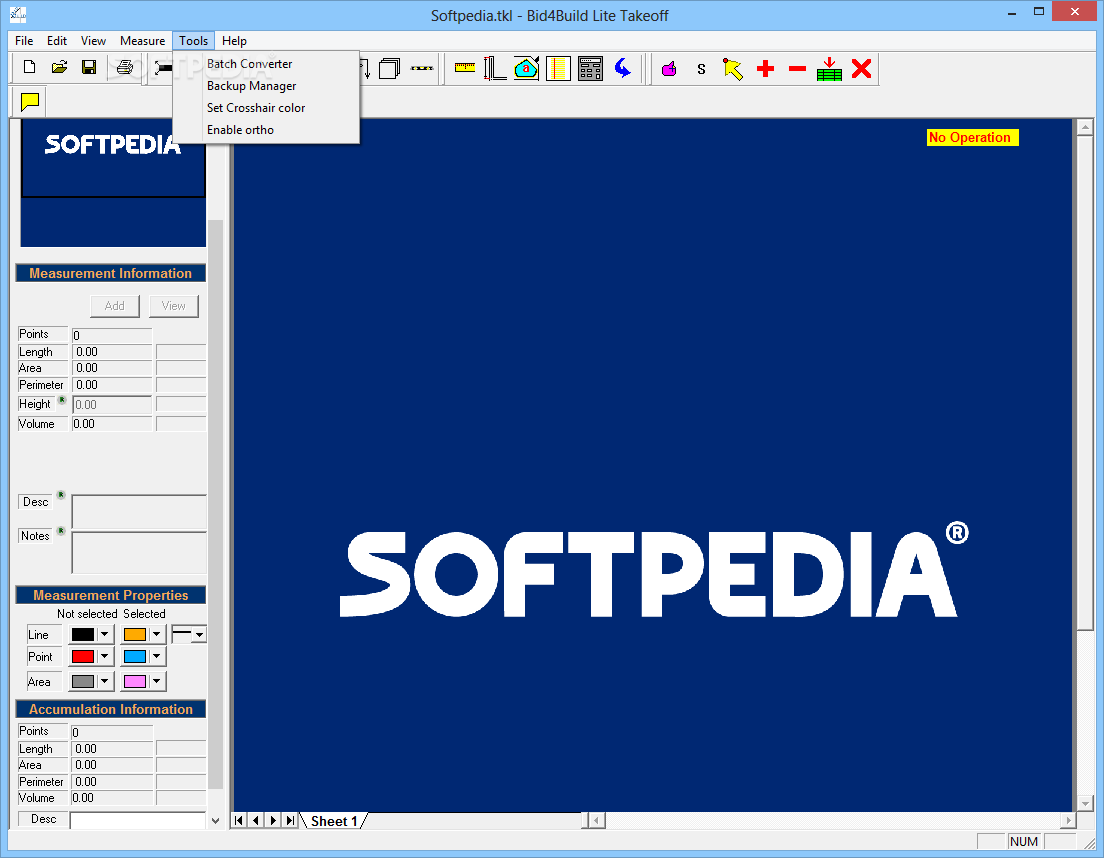Open the calculator toolbar icon

point(590,68)
